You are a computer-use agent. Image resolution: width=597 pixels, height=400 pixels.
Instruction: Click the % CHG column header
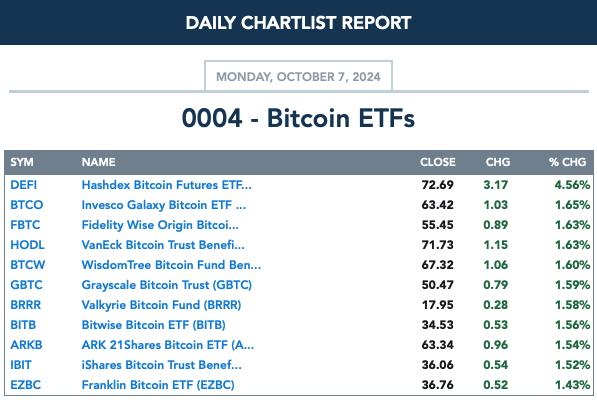coord(567,162)
